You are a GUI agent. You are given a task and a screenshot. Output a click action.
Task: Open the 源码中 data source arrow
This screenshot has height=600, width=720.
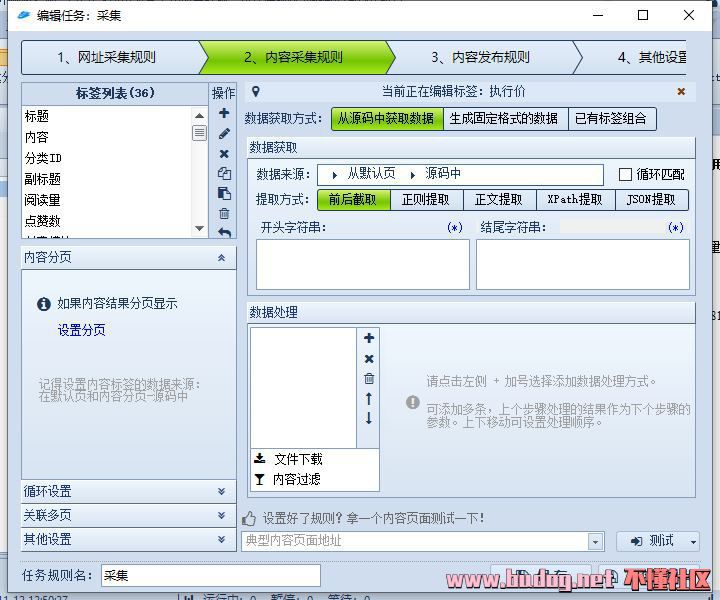(x=412, y=175)
